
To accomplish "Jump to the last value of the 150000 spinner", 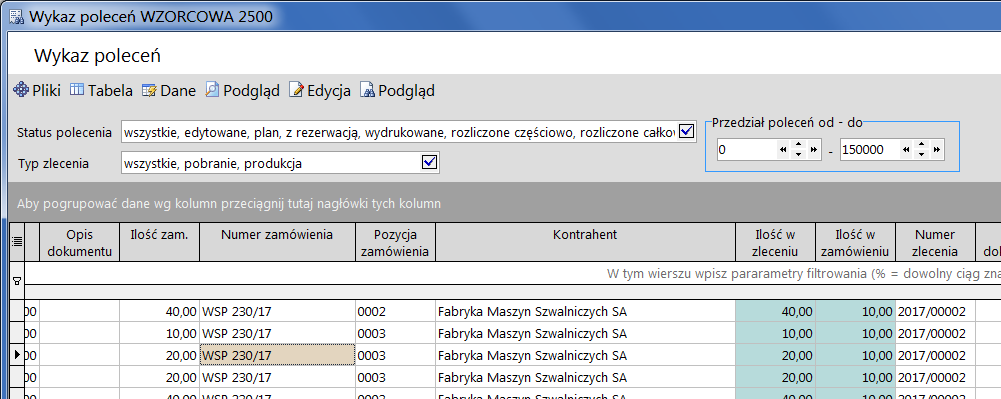I will point(937,149).
